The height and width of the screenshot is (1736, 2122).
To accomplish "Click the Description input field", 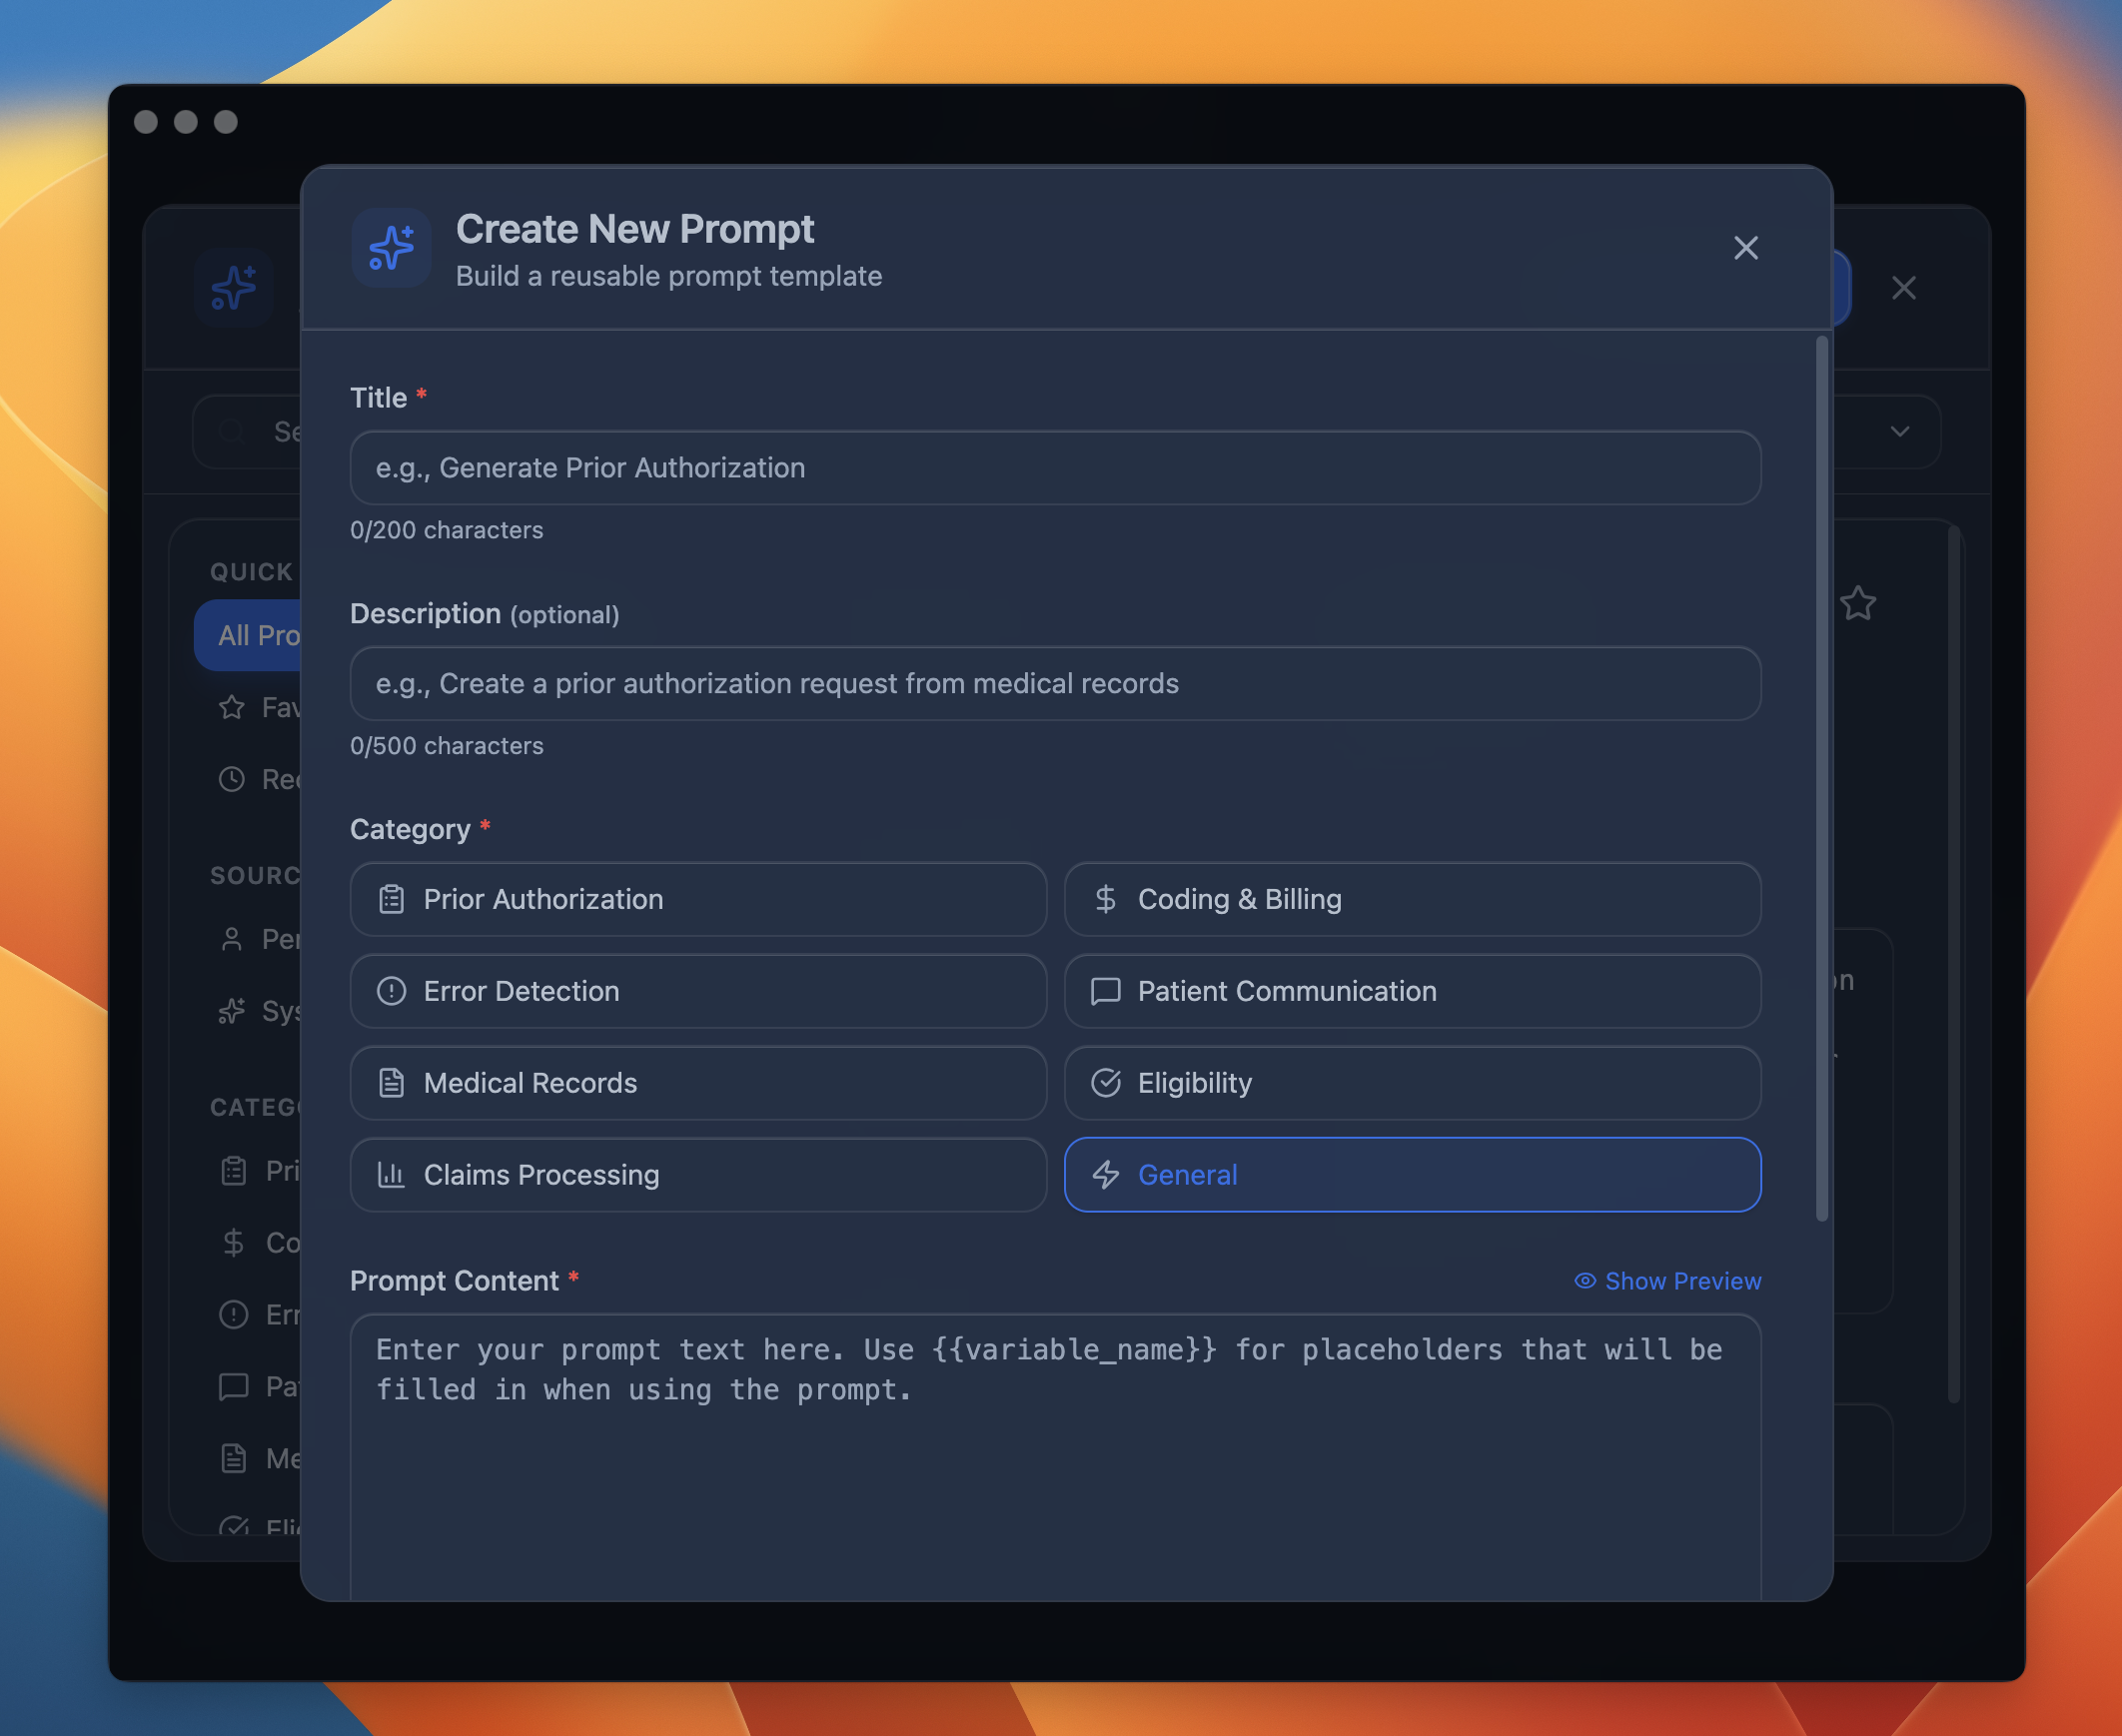I will 1055,684.
